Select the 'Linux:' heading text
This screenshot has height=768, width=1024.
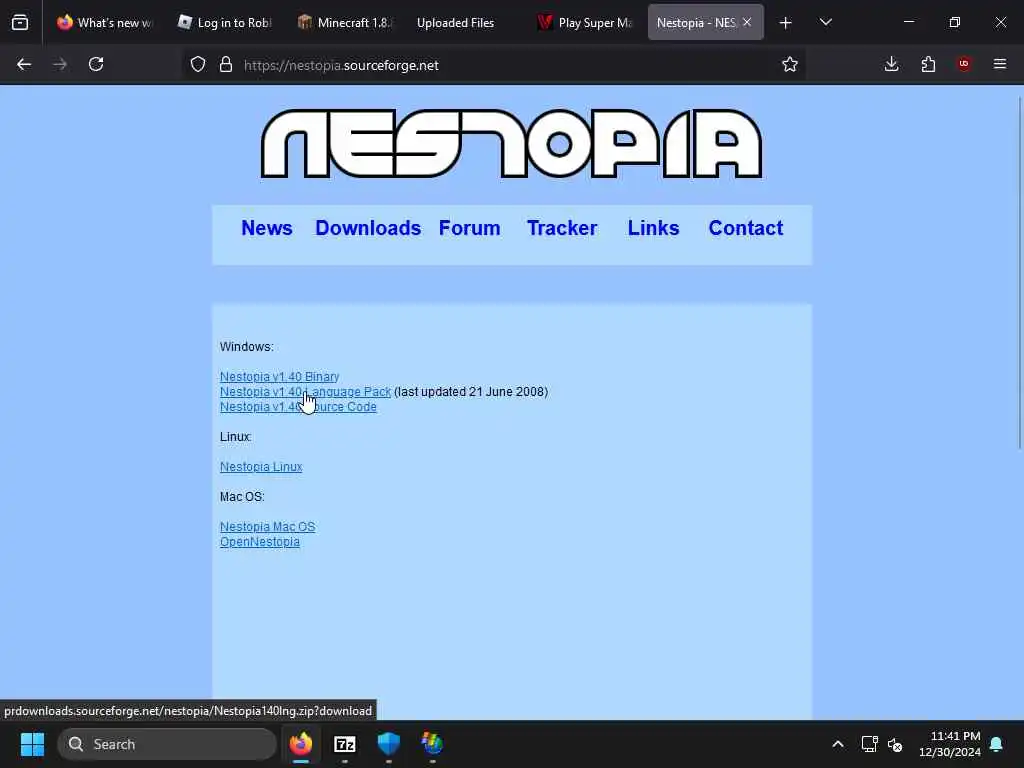[236, 437]
